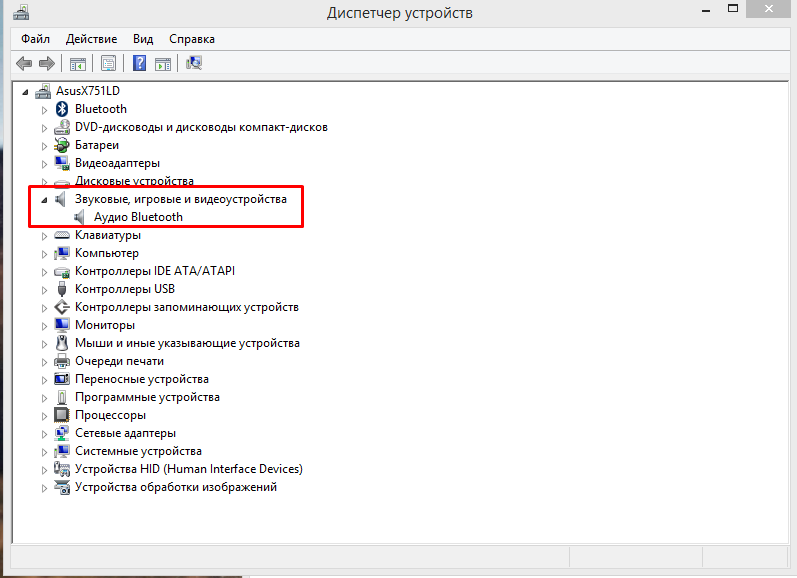Click the Back arrow toolbar icon
Image resolution: width=797 pixels, height=578 pixels.
24,64
